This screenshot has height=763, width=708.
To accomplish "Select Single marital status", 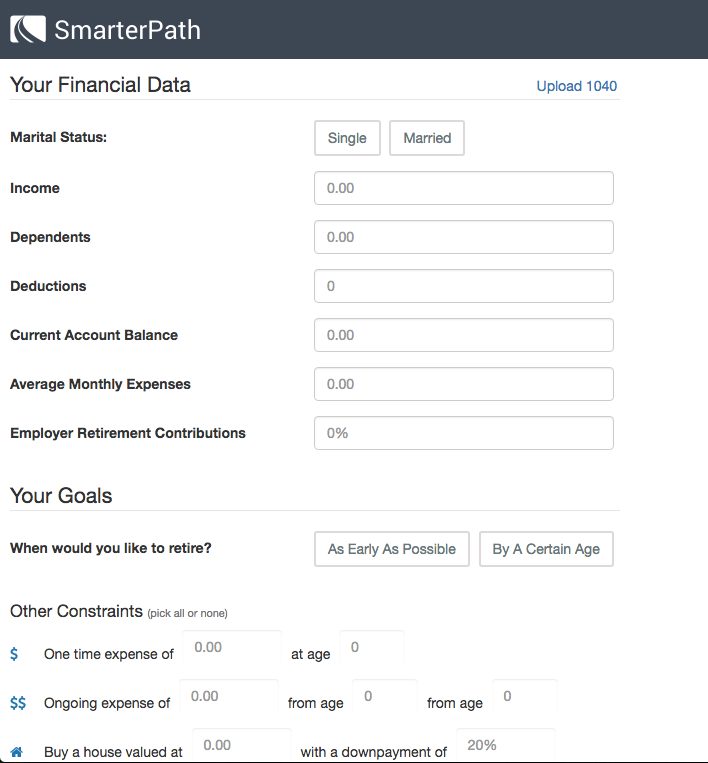I will (347, 138).
